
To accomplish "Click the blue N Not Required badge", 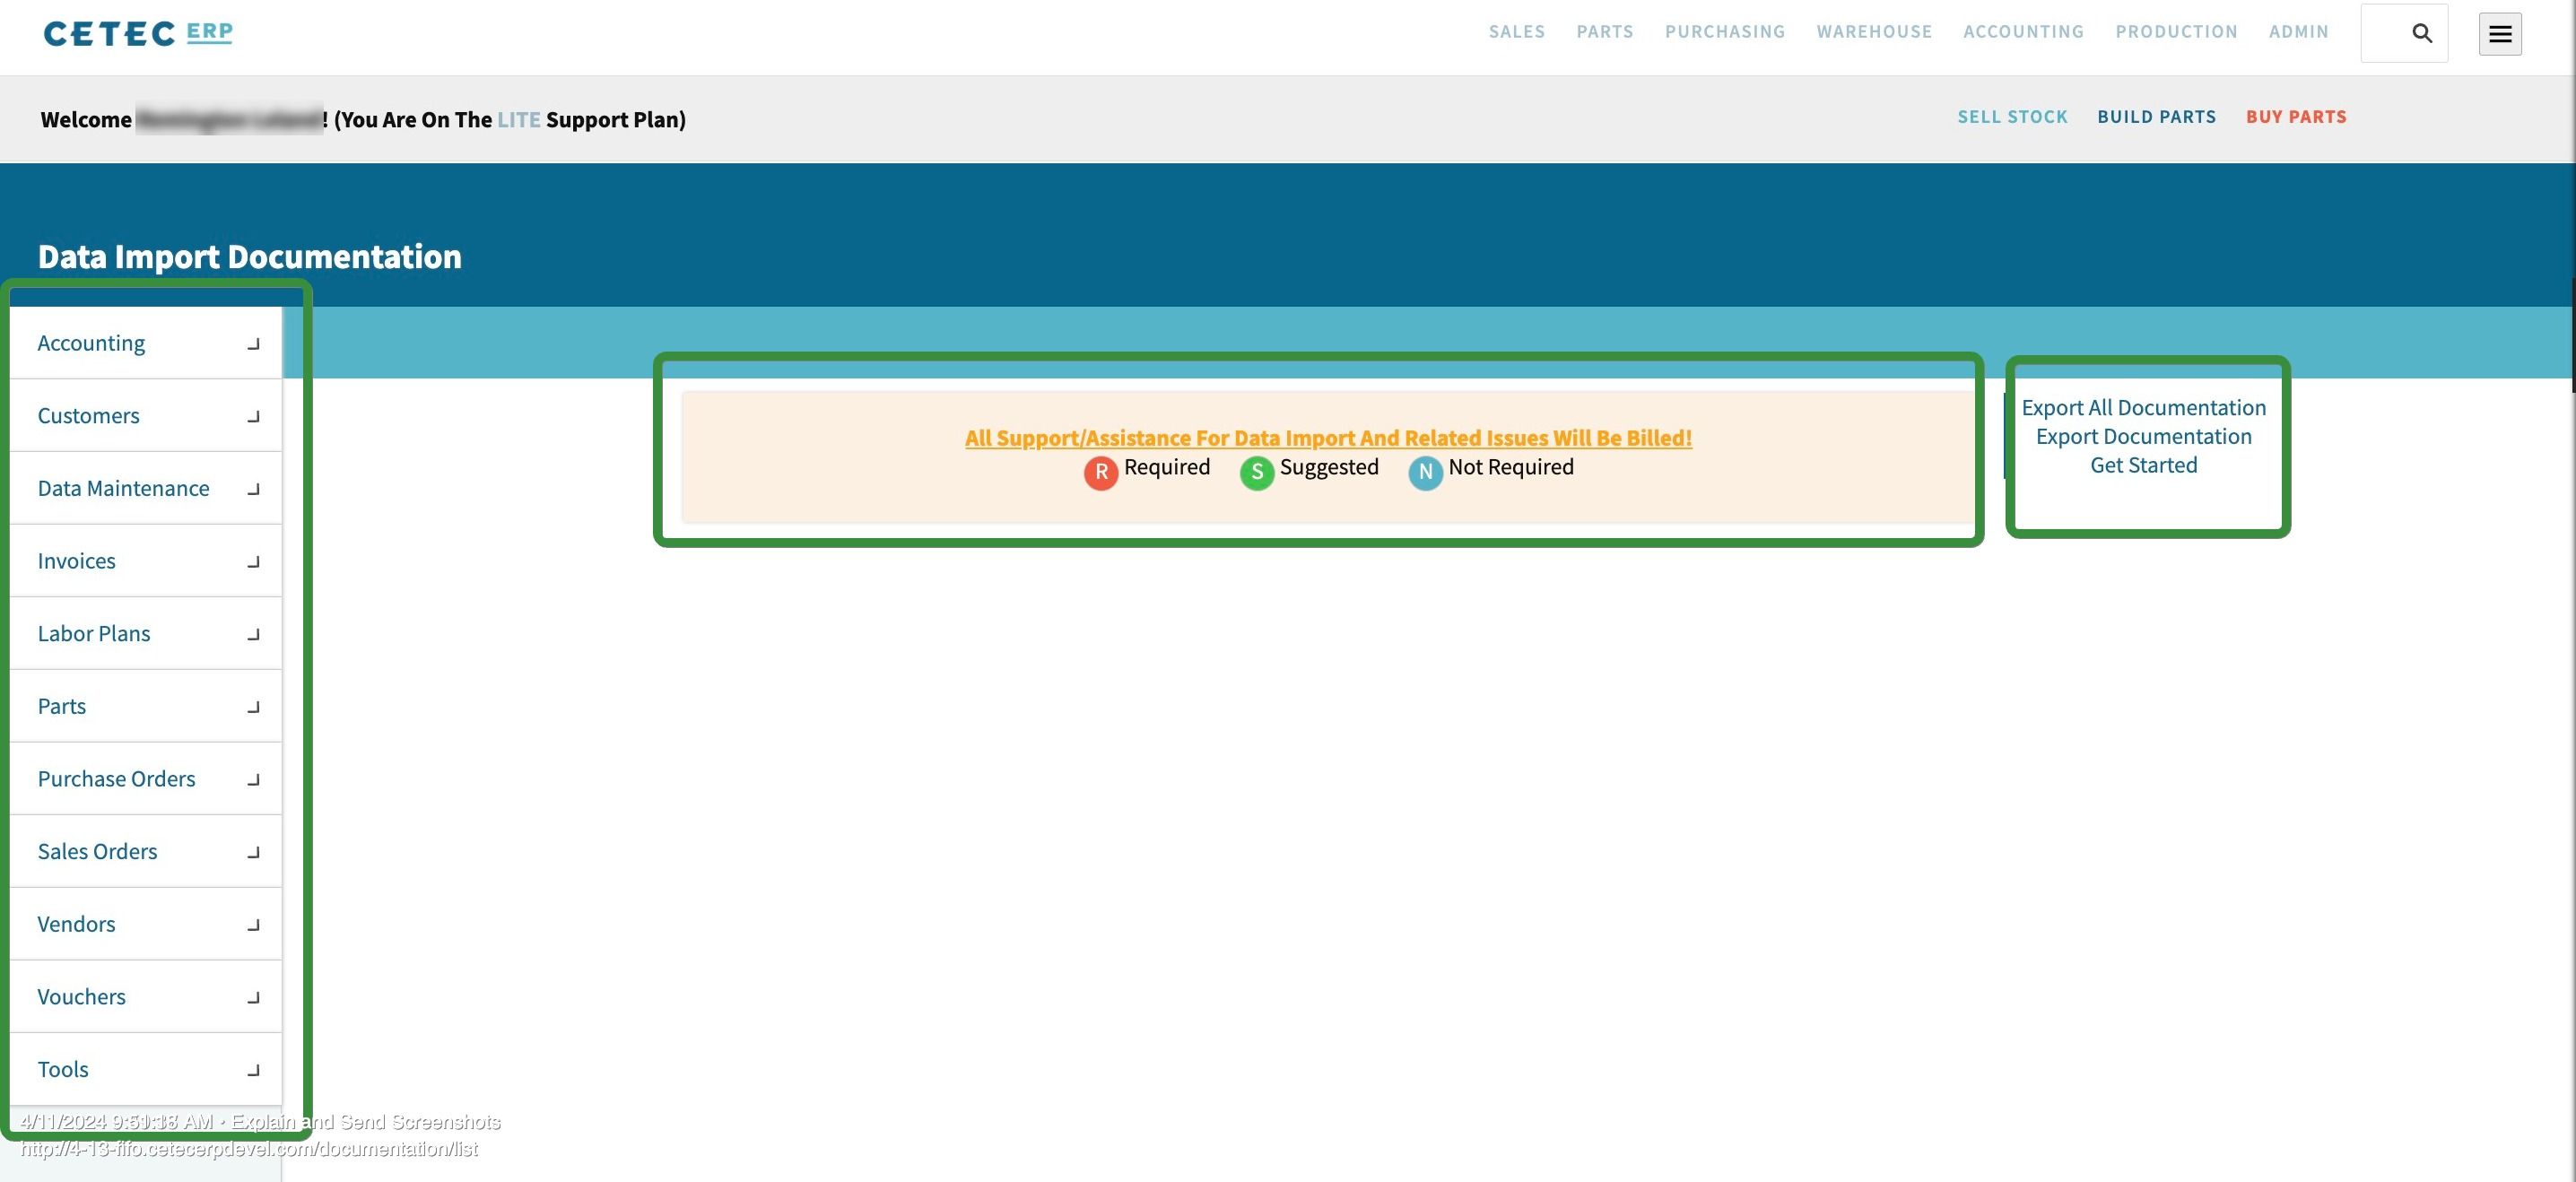I will [x=1424, y=472].
